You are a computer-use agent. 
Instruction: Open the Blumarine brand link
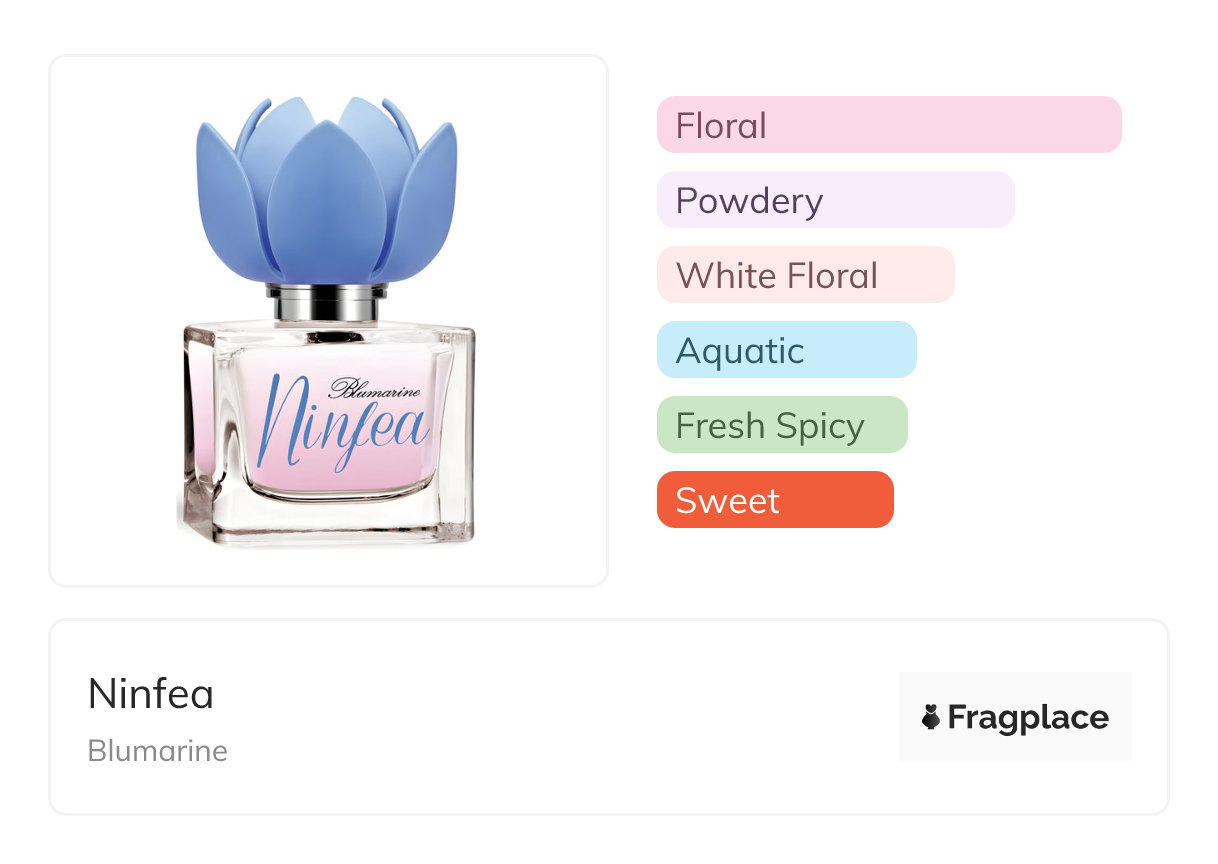(x=158, y=751)
